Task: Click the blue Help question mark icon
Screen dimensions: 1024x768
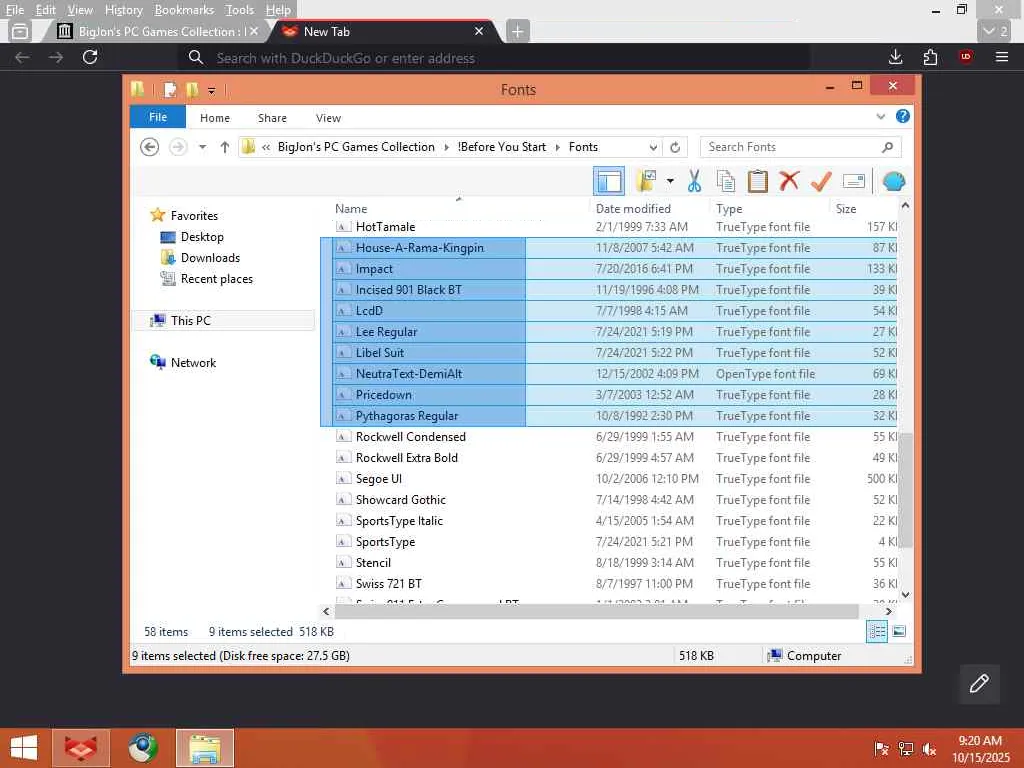Action: (x=903, y=116)
